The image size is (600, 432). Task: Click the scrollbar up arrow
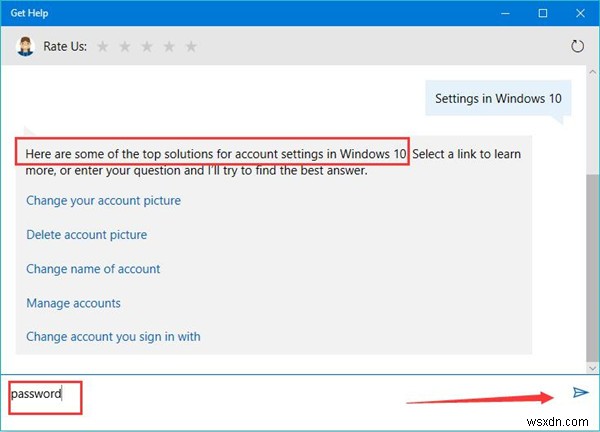coord(592,72)
